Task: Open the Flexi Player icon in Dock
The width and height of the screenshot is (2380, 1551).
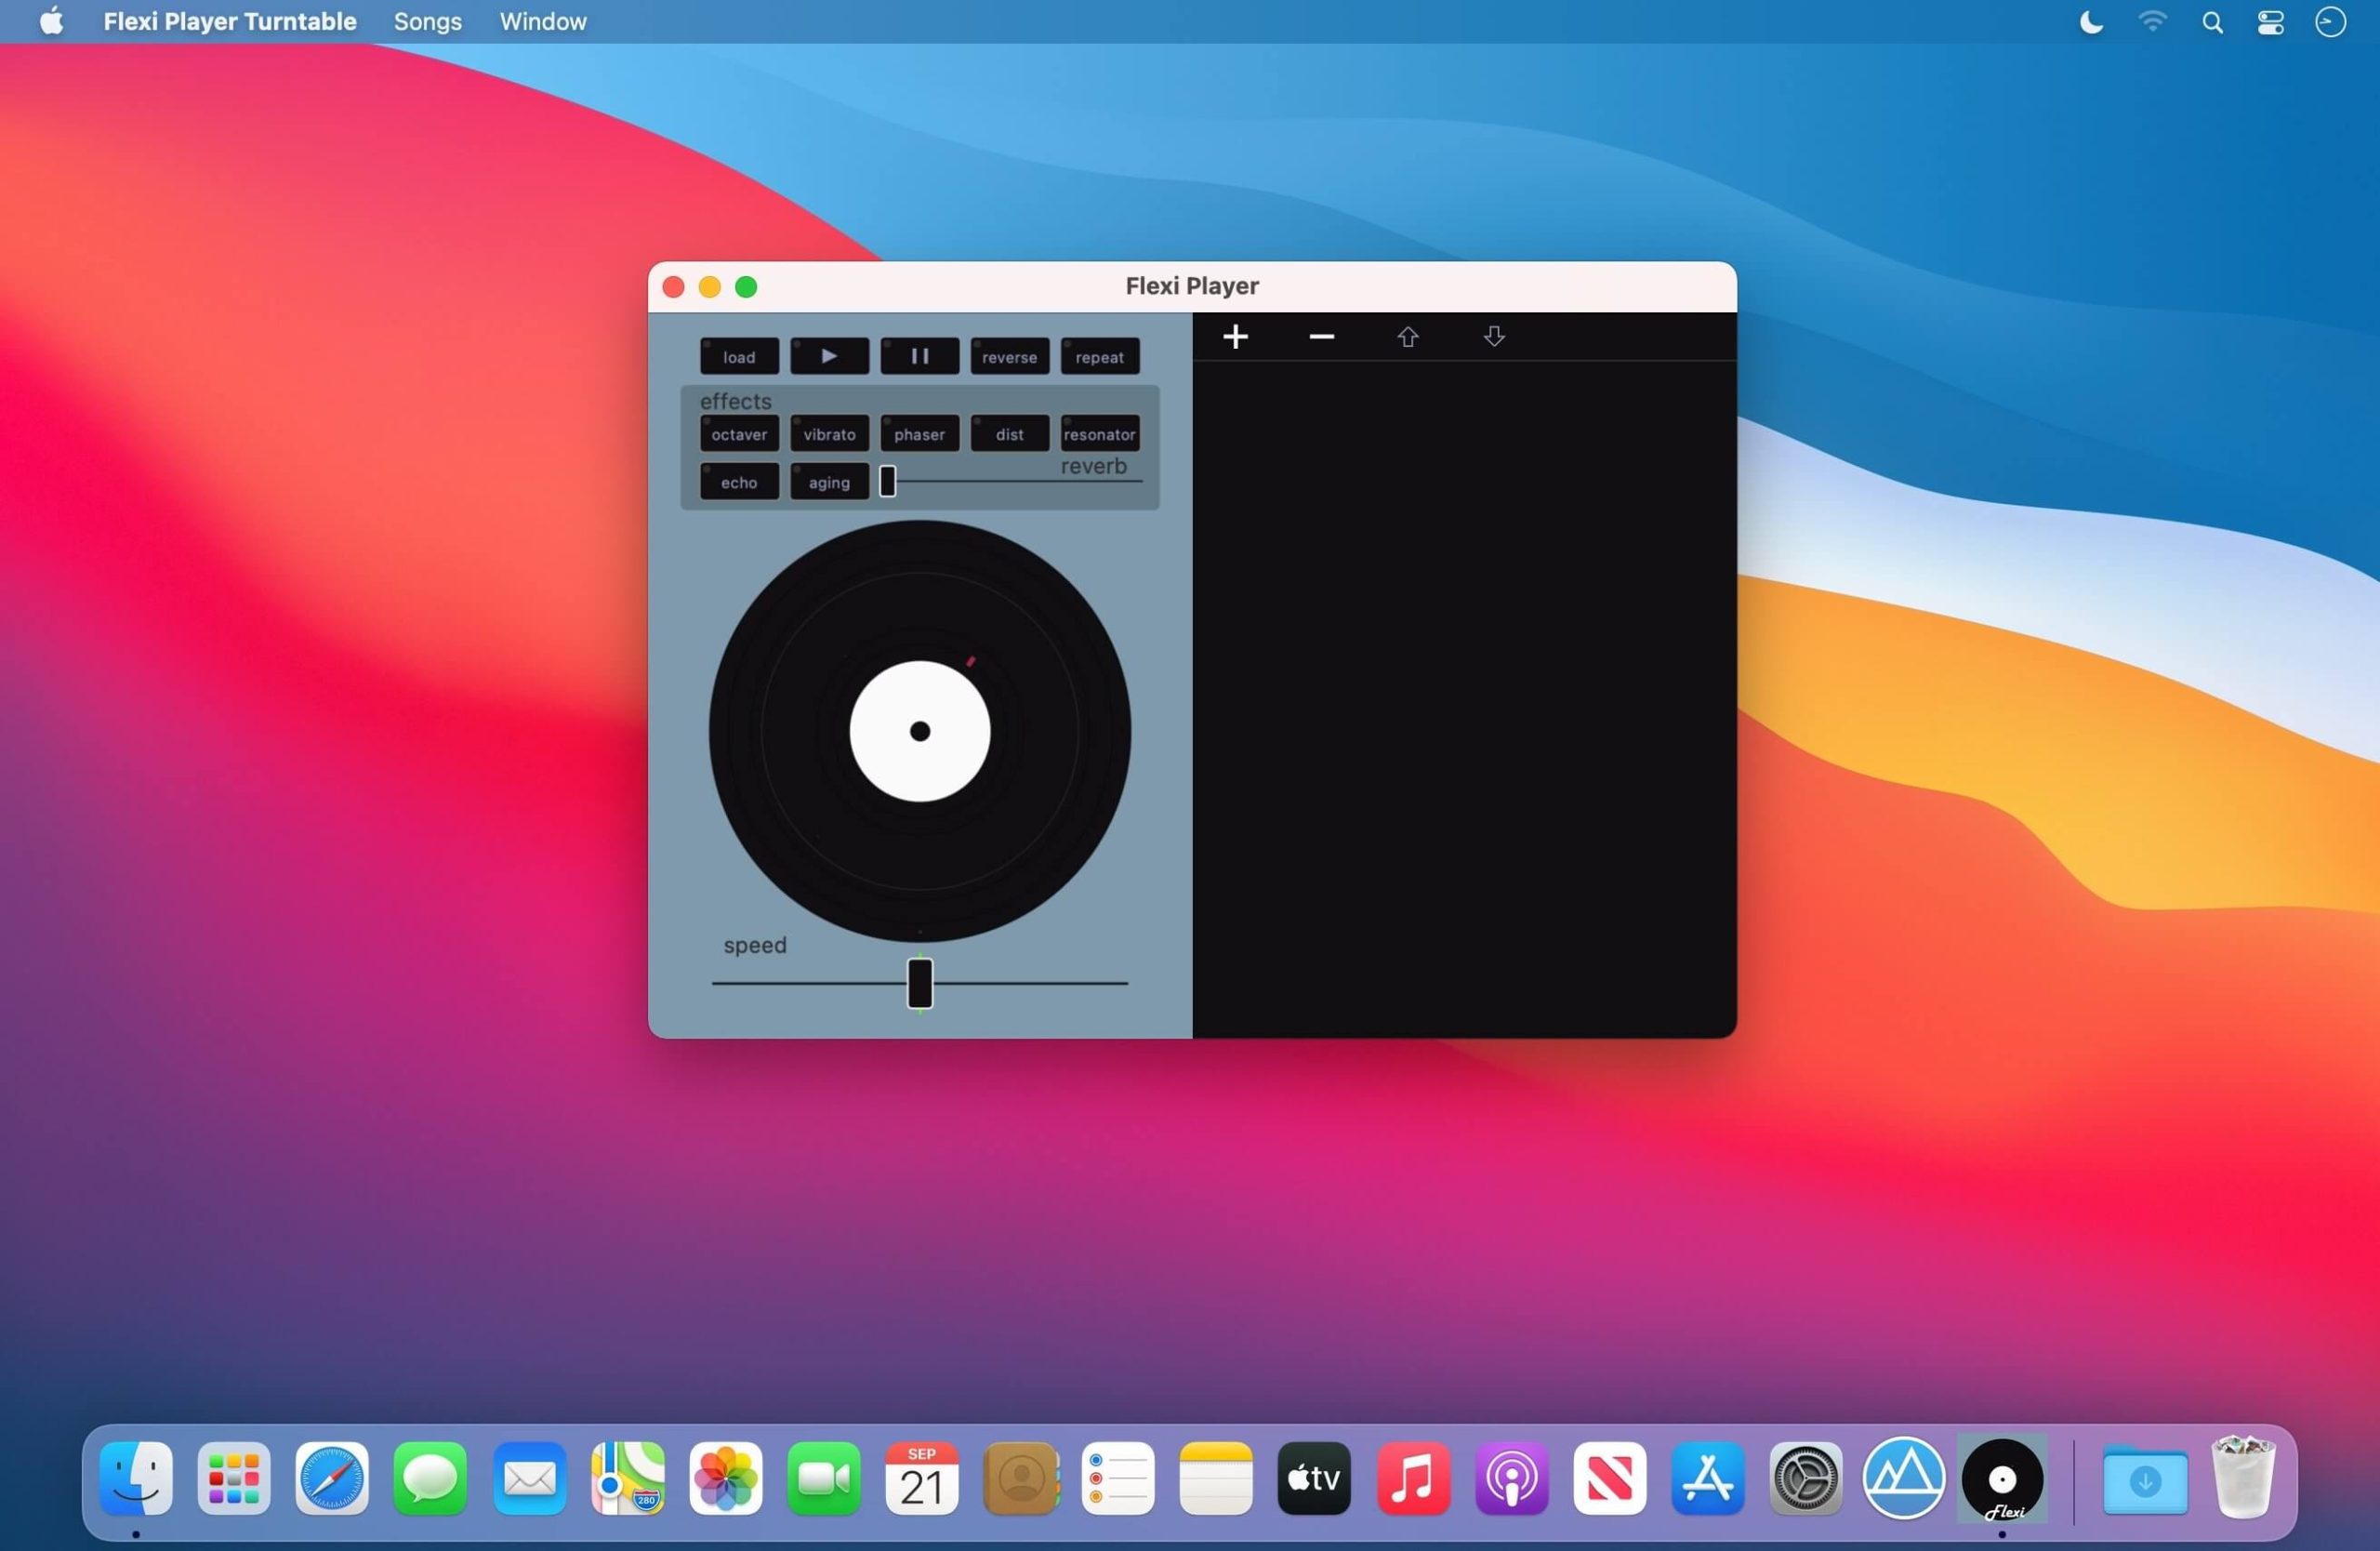Action: (2001, 1479)
